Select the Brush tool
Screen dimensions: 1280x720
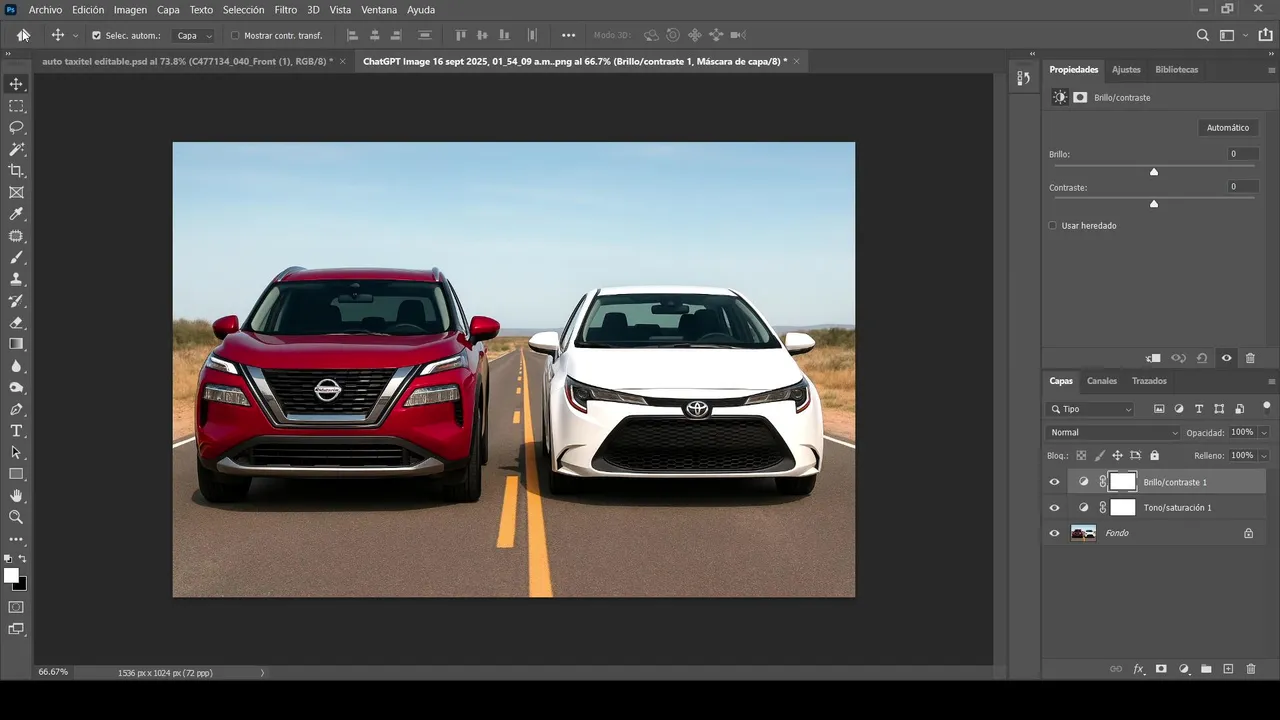pyautogui.click(x=16, y=258)
